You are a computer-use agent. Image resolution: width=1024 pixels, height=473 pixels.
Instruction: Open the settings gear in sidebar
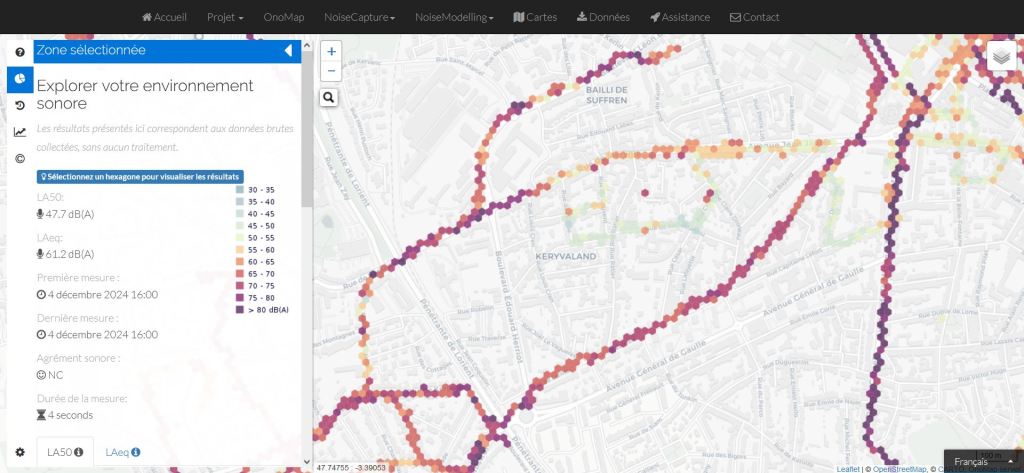[x=20, y=452]
